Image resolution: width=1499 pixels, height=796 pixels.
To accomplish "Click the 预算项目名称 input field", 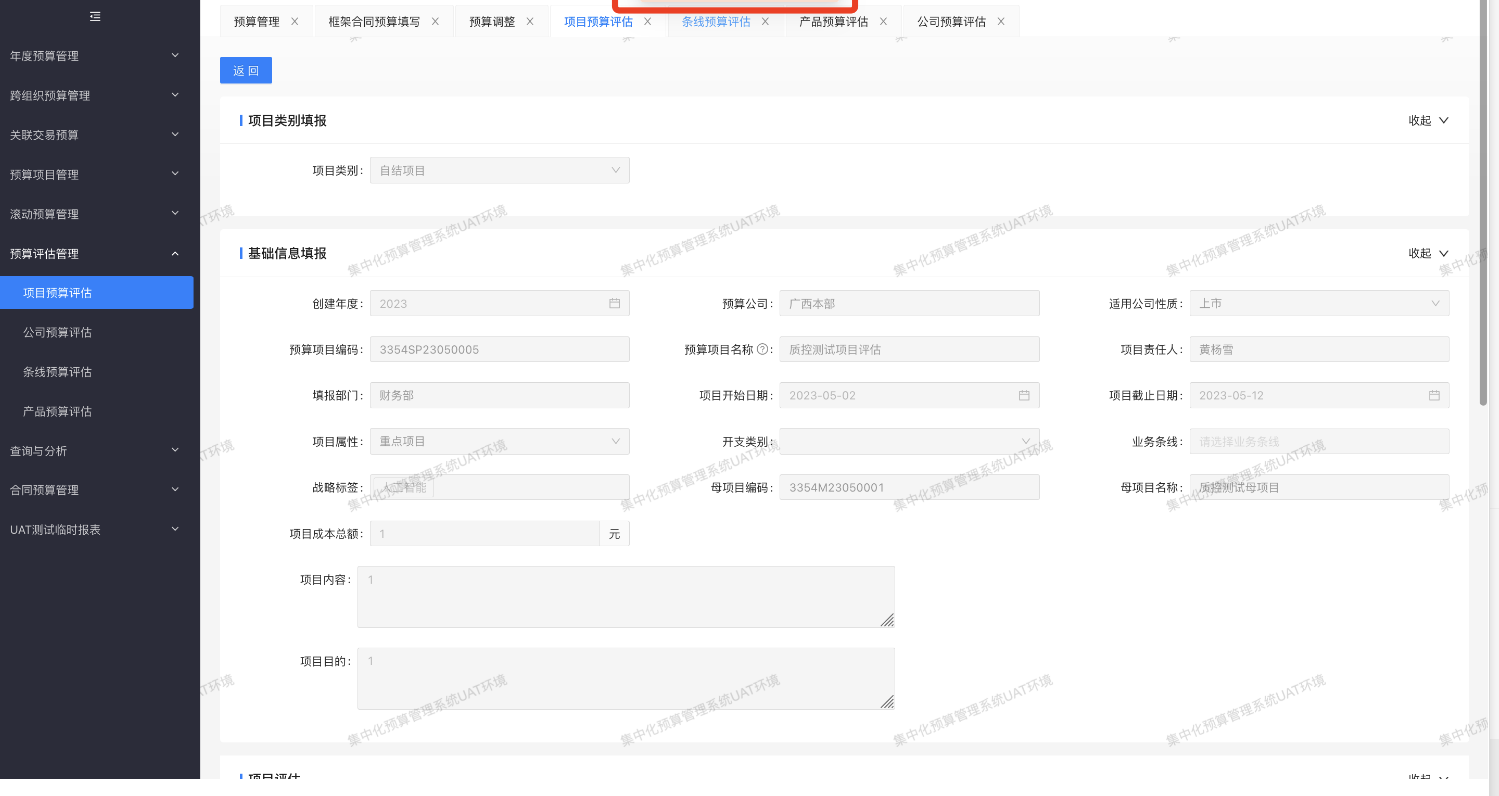I will coord(909,349).
